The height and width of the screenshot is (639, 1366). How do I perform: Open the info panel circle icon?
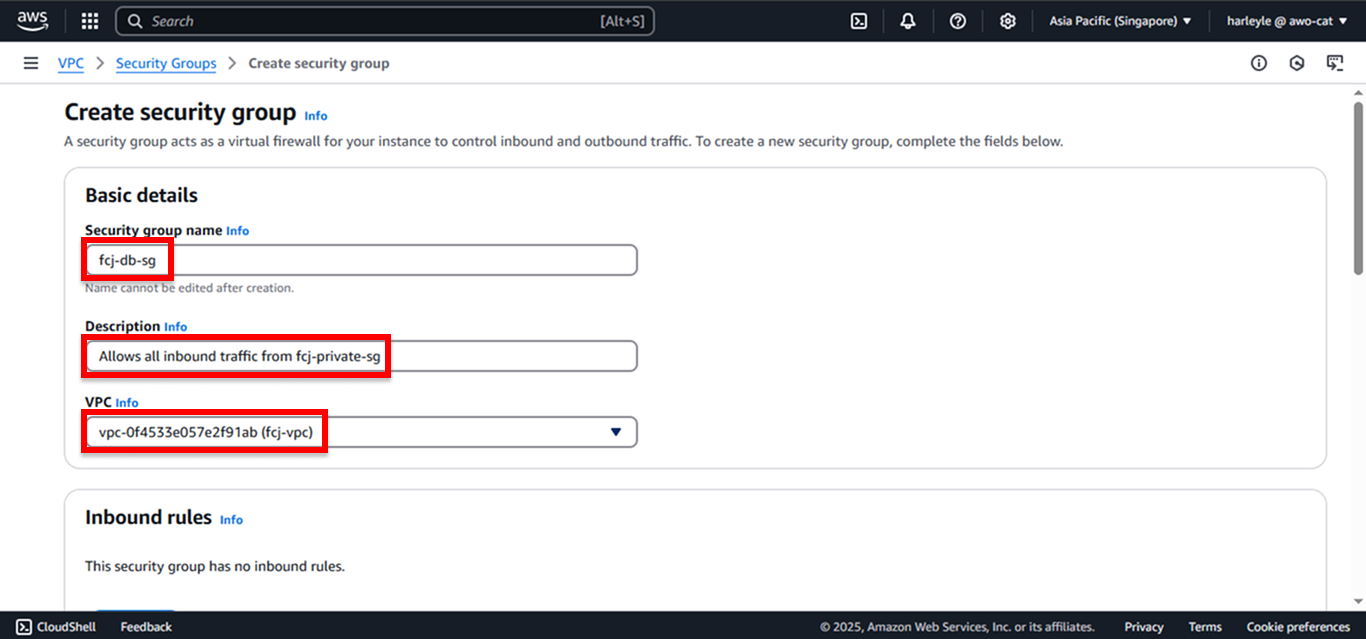pyautogui.click(x=1259, y=63)
